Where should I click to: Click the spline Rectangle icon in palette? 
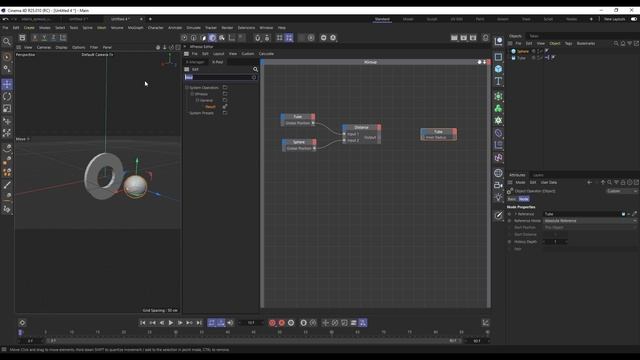[x=498, y=57]
